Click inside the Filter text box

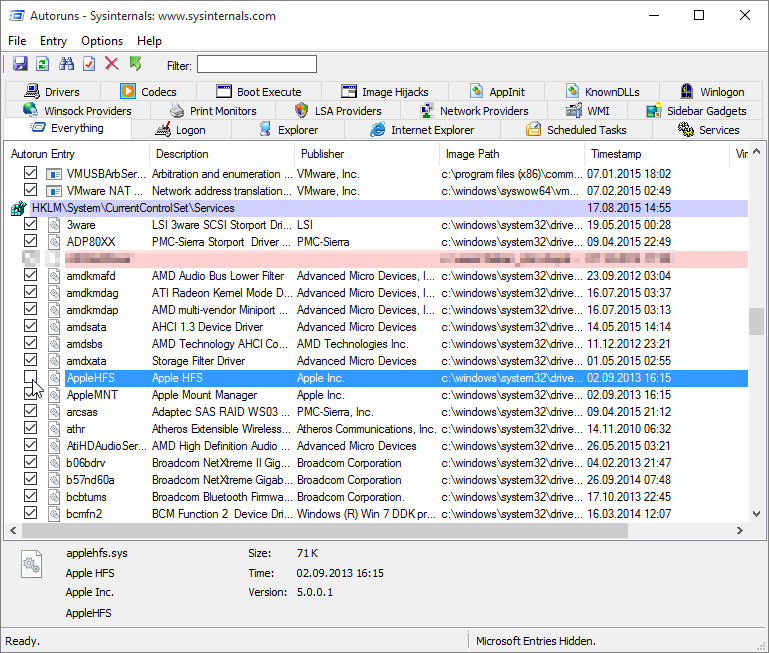tap(256, 65)
